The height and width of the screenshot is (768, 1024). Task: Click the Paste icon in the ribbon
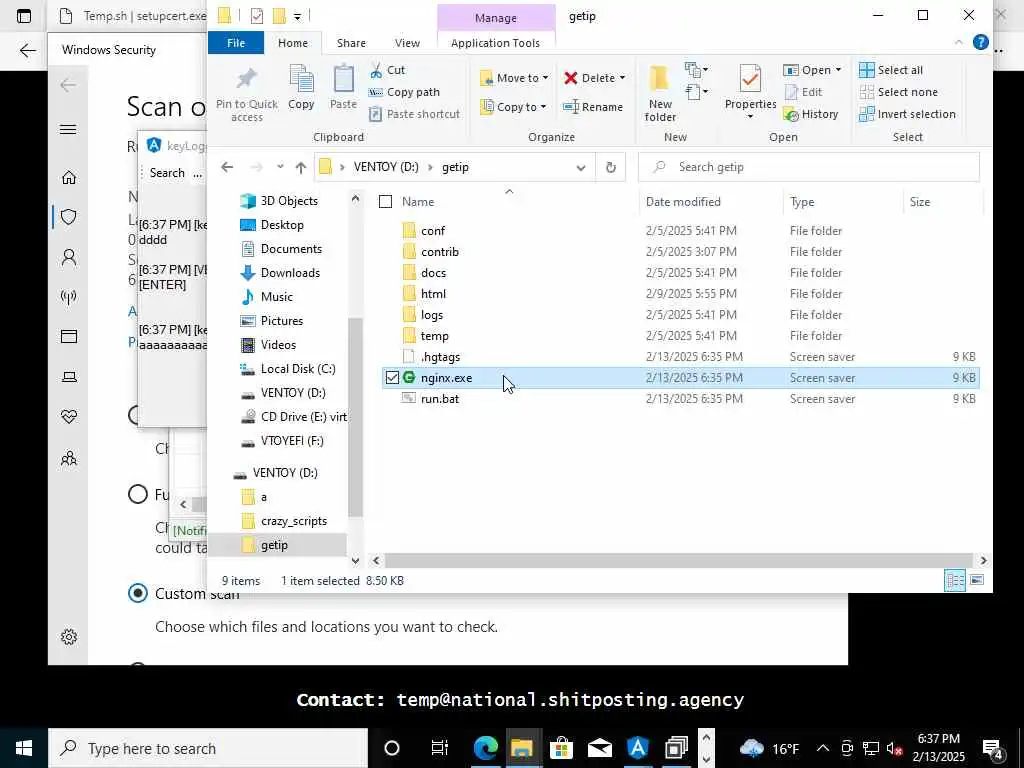click(344, 88)
